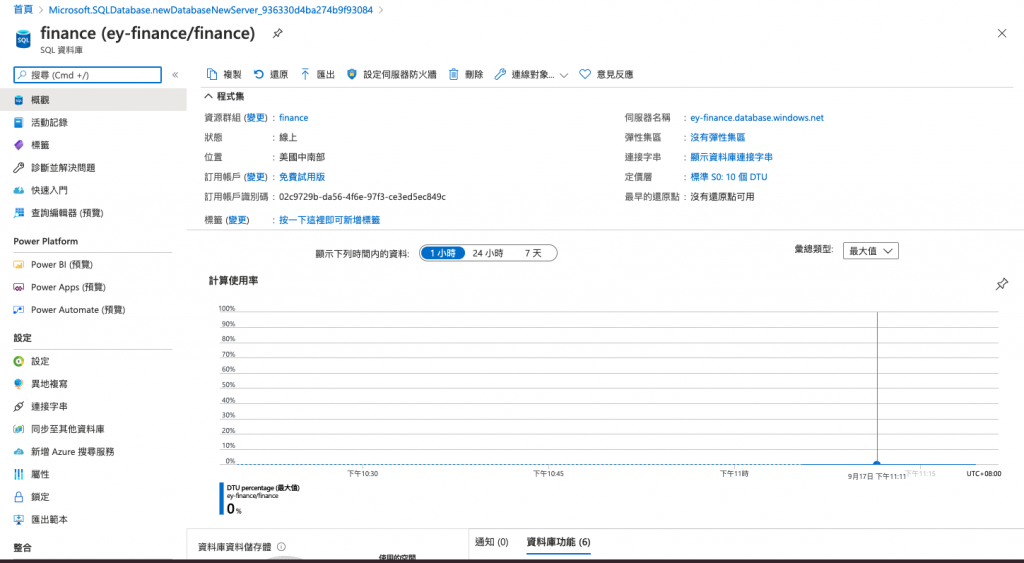This screenshot has width=1024, height=563.
Task: Click the firewall shield icon
Action: pos(351,74)
